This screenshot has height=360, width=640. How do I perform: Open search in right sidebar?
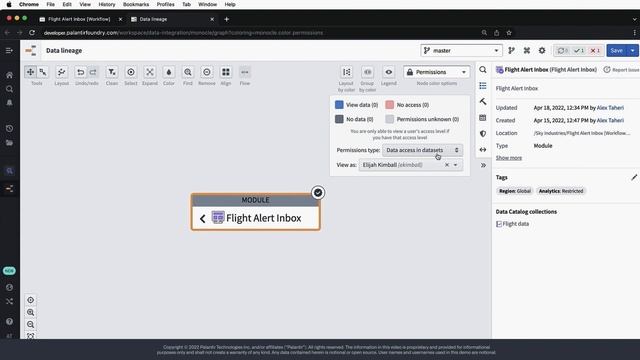point(483,70)
